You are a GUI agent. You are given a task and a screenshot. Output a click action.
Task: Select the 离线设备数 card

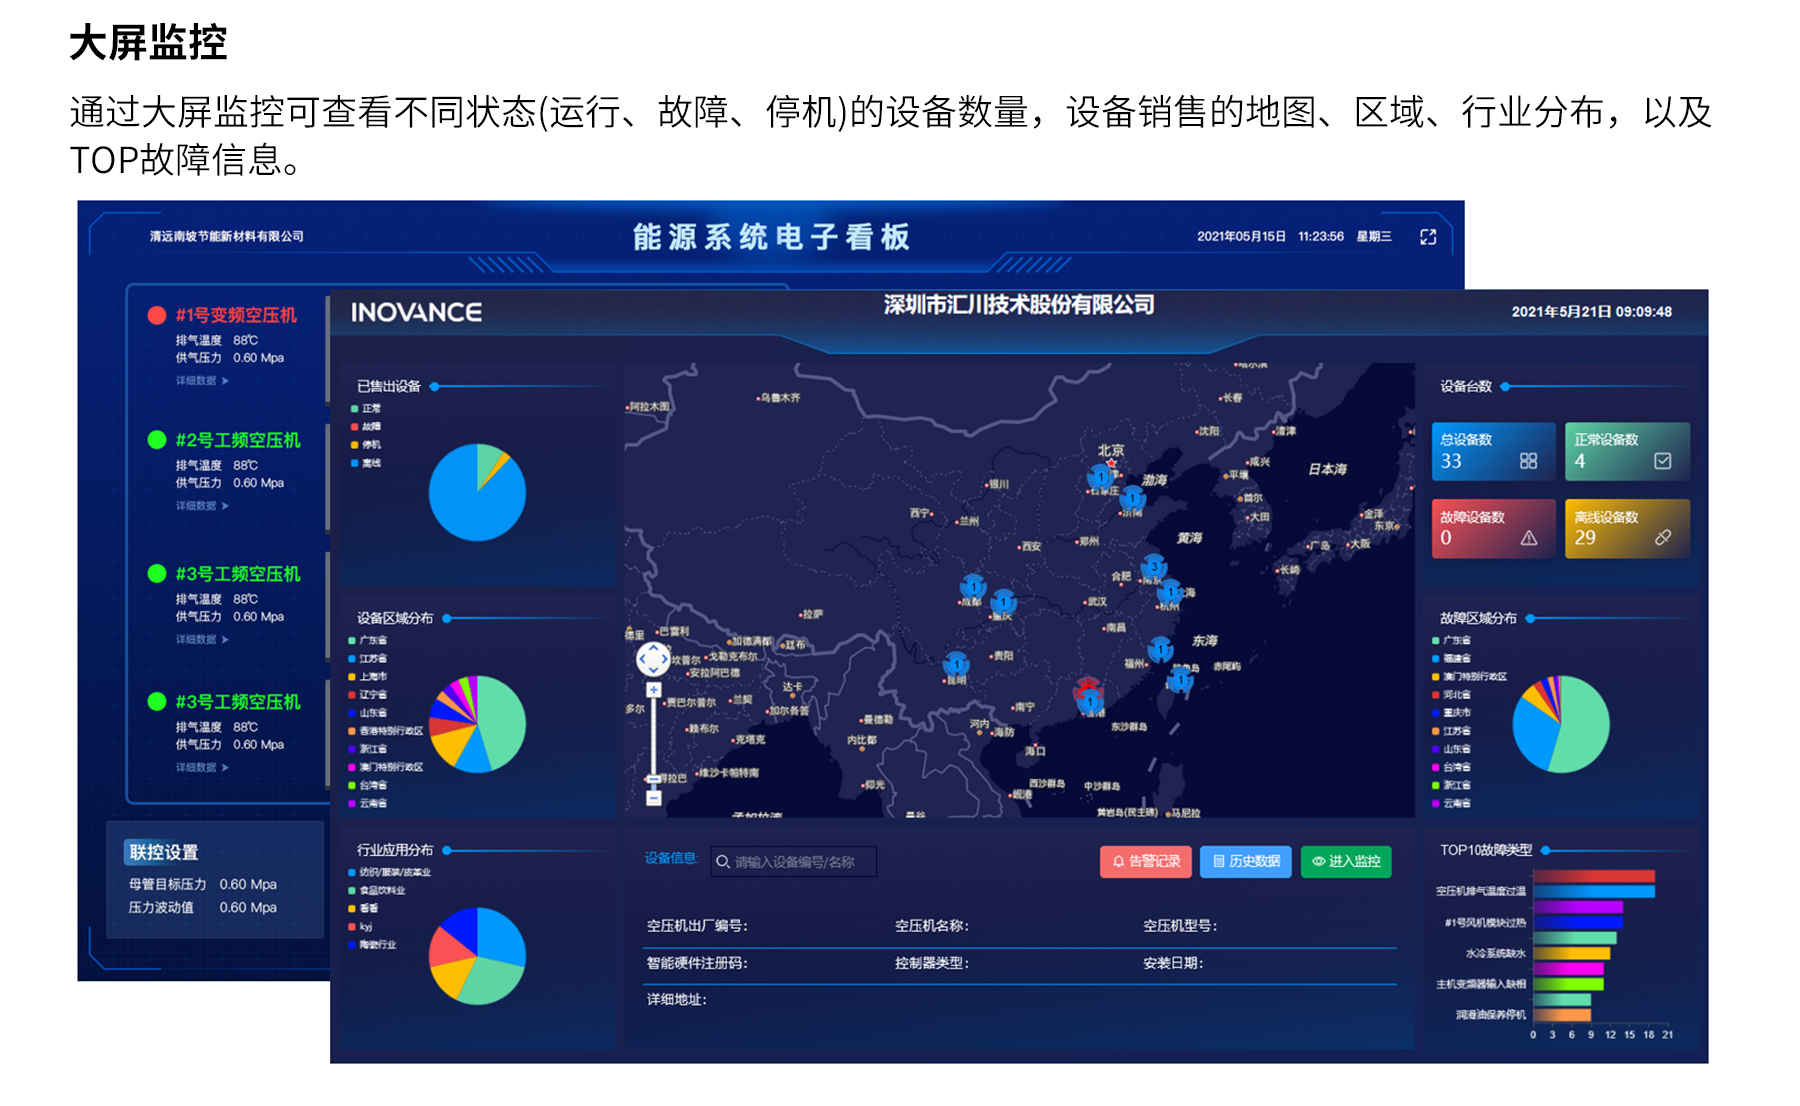click(1626, 528)
